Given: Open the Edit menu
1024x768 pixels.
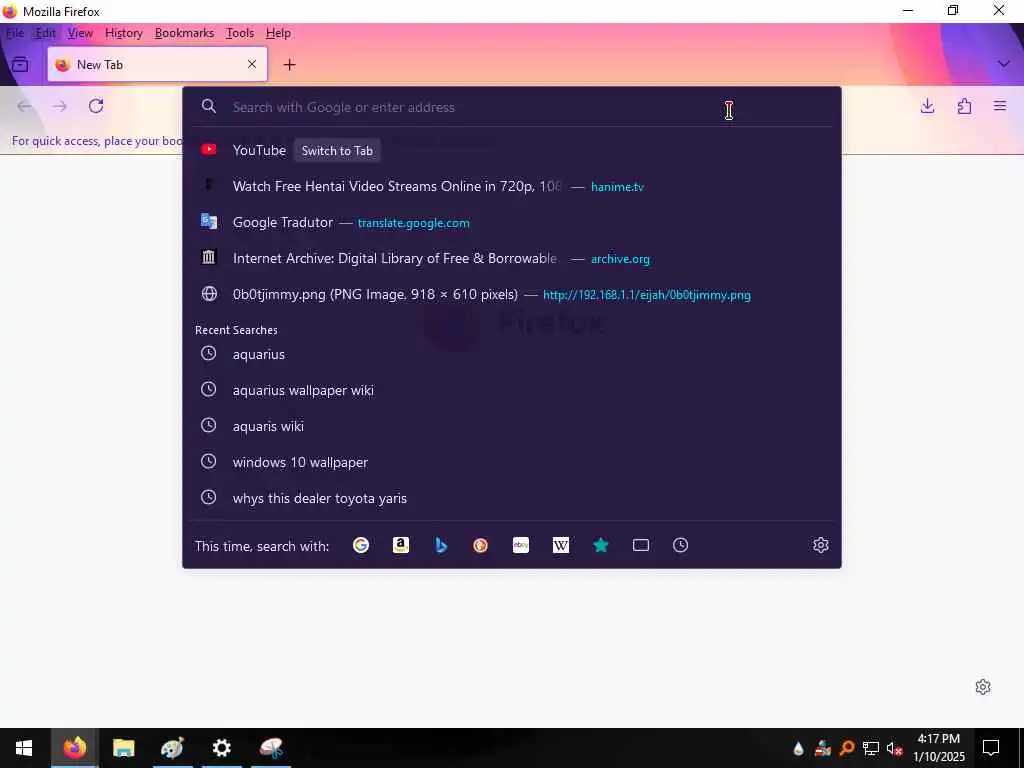Looking at the screenshot, I should 46,33.
